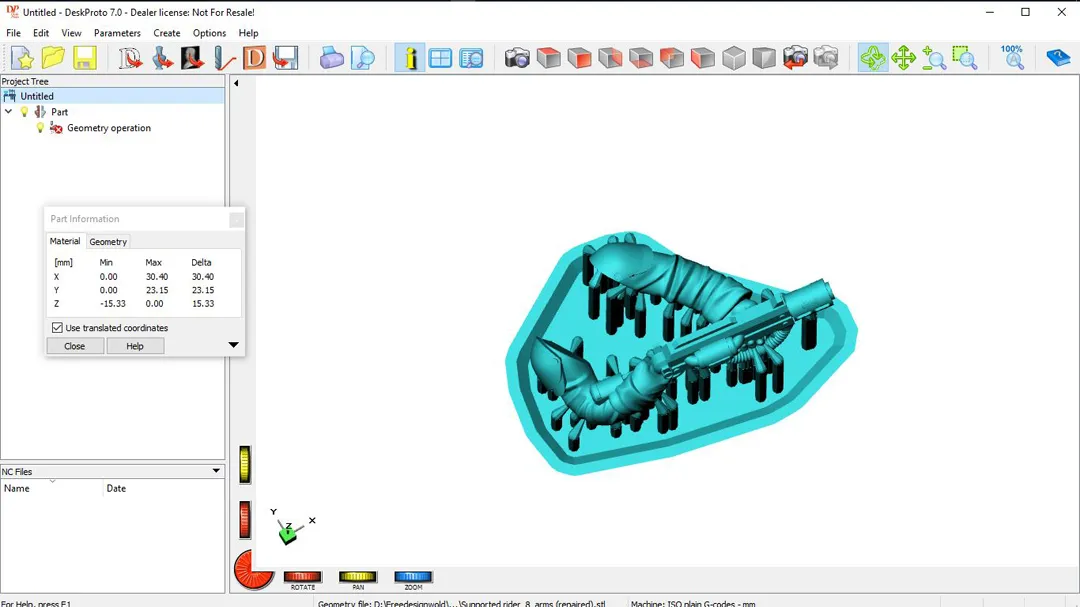This screenshot has width=1080, height=607.
Task: Select the dark gray default view cube
Action: coord(764,58)
